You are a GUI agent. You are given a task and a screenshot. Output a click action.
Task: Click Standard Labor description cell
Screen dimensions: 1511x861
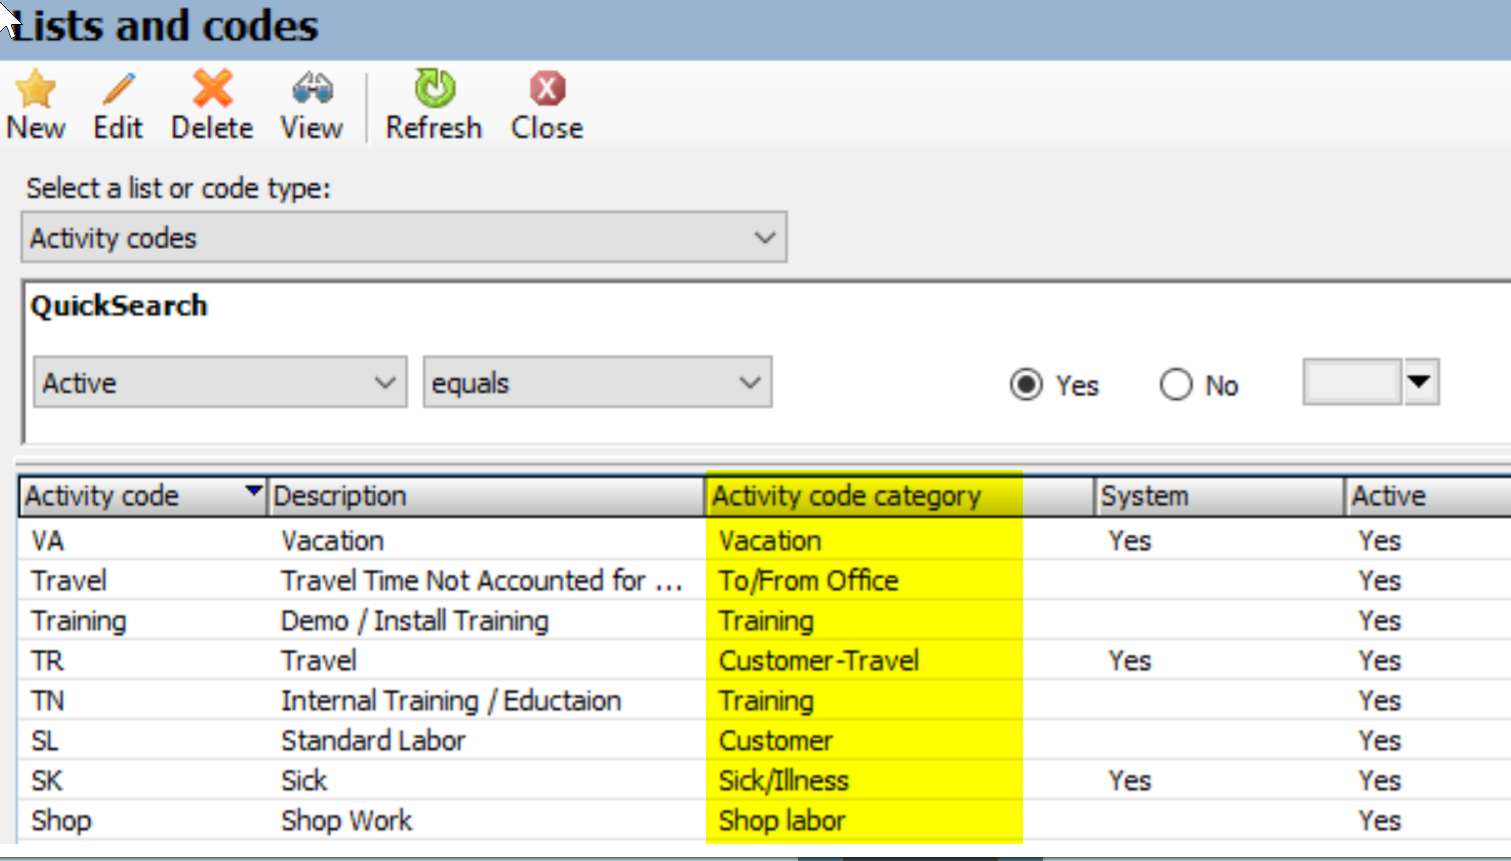[373, 740]
